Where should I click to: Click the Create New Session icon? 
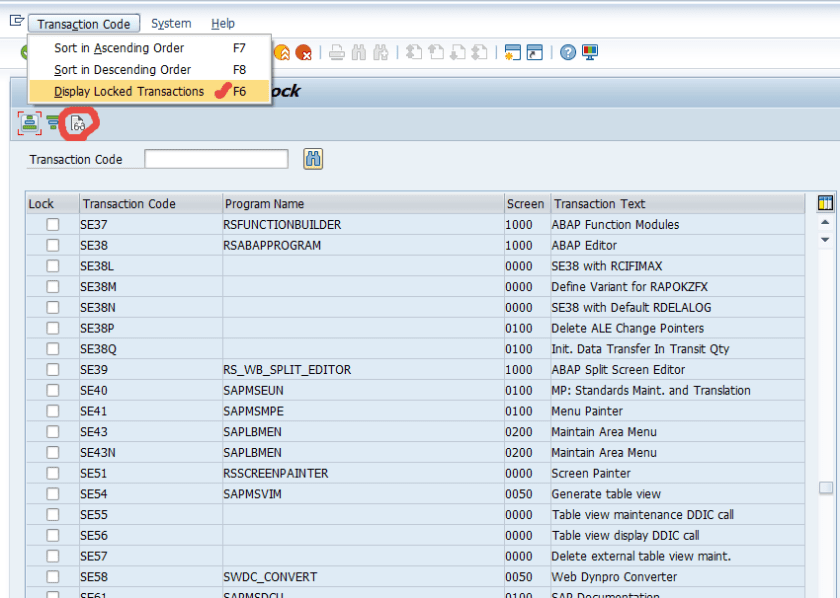[x=513, y=53]
